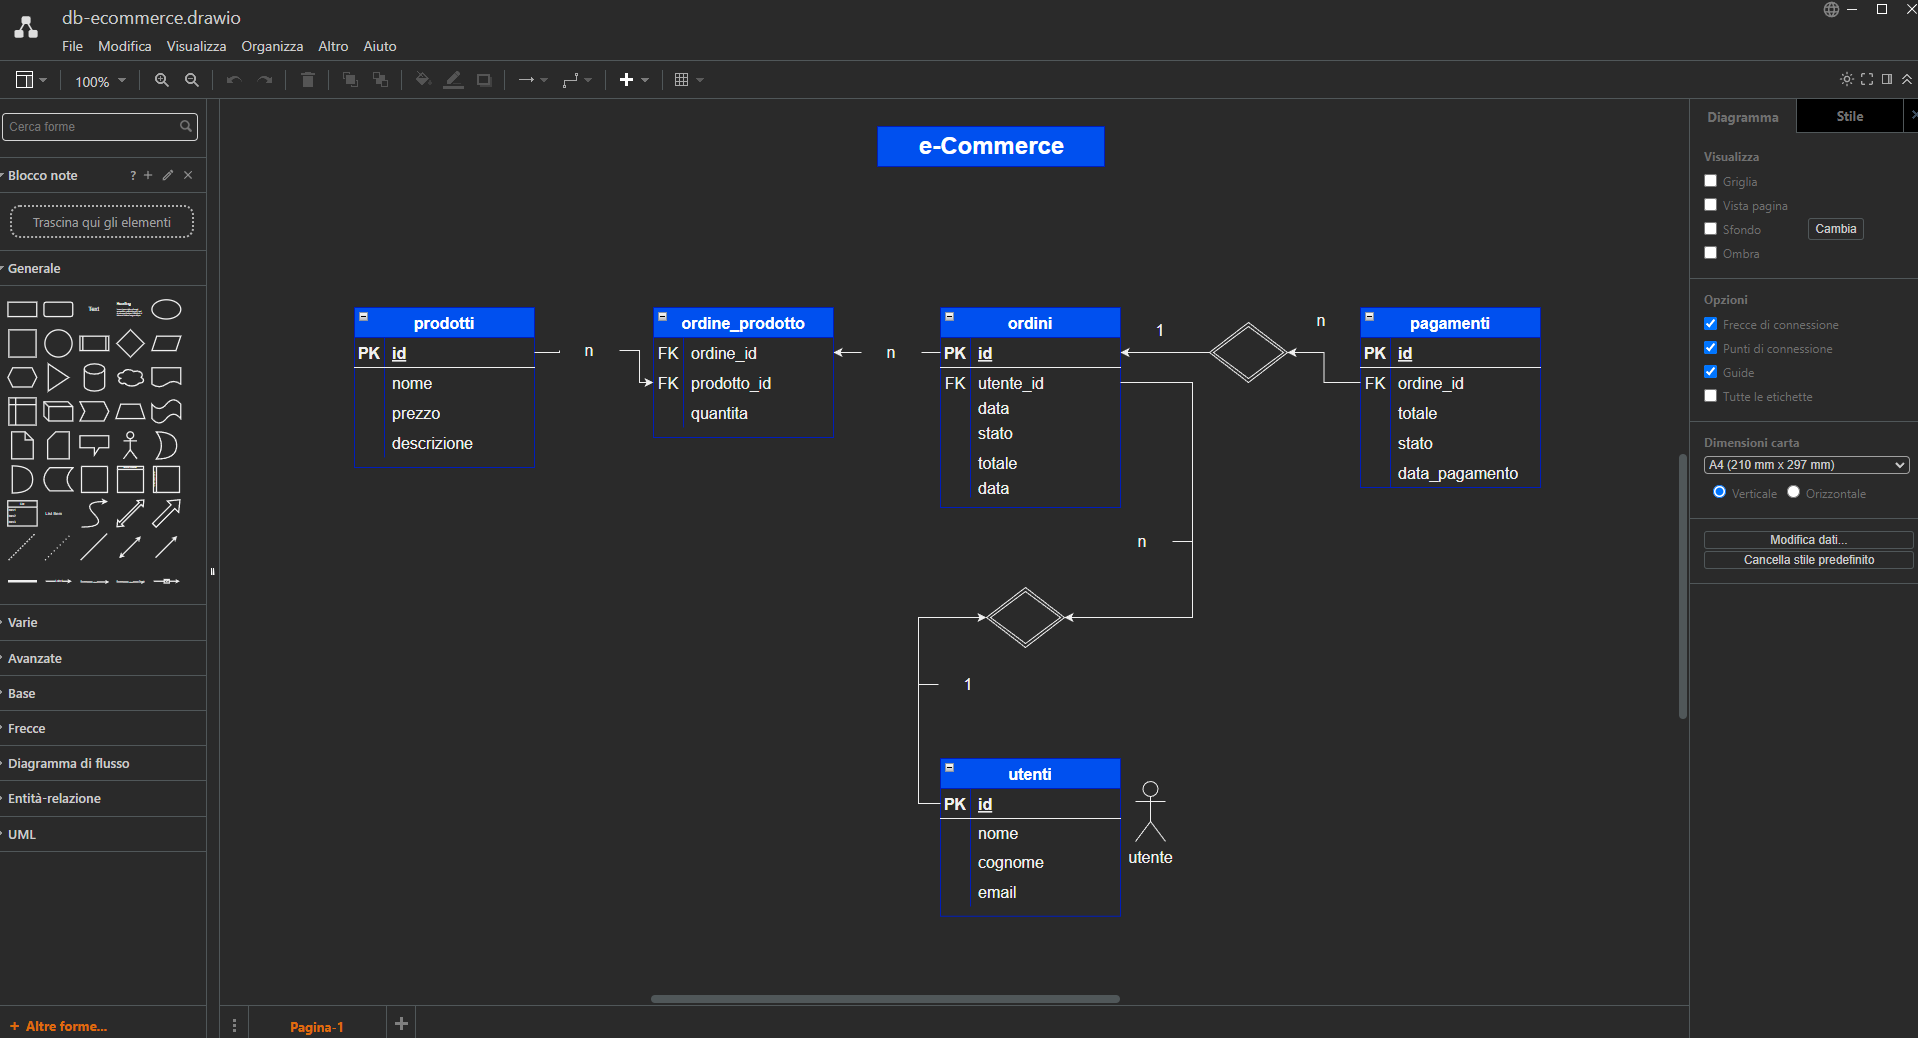Open the view layout dropdown in toolbar
The width and height of the screenshot is (1918, 1038).
coord(30,80)
